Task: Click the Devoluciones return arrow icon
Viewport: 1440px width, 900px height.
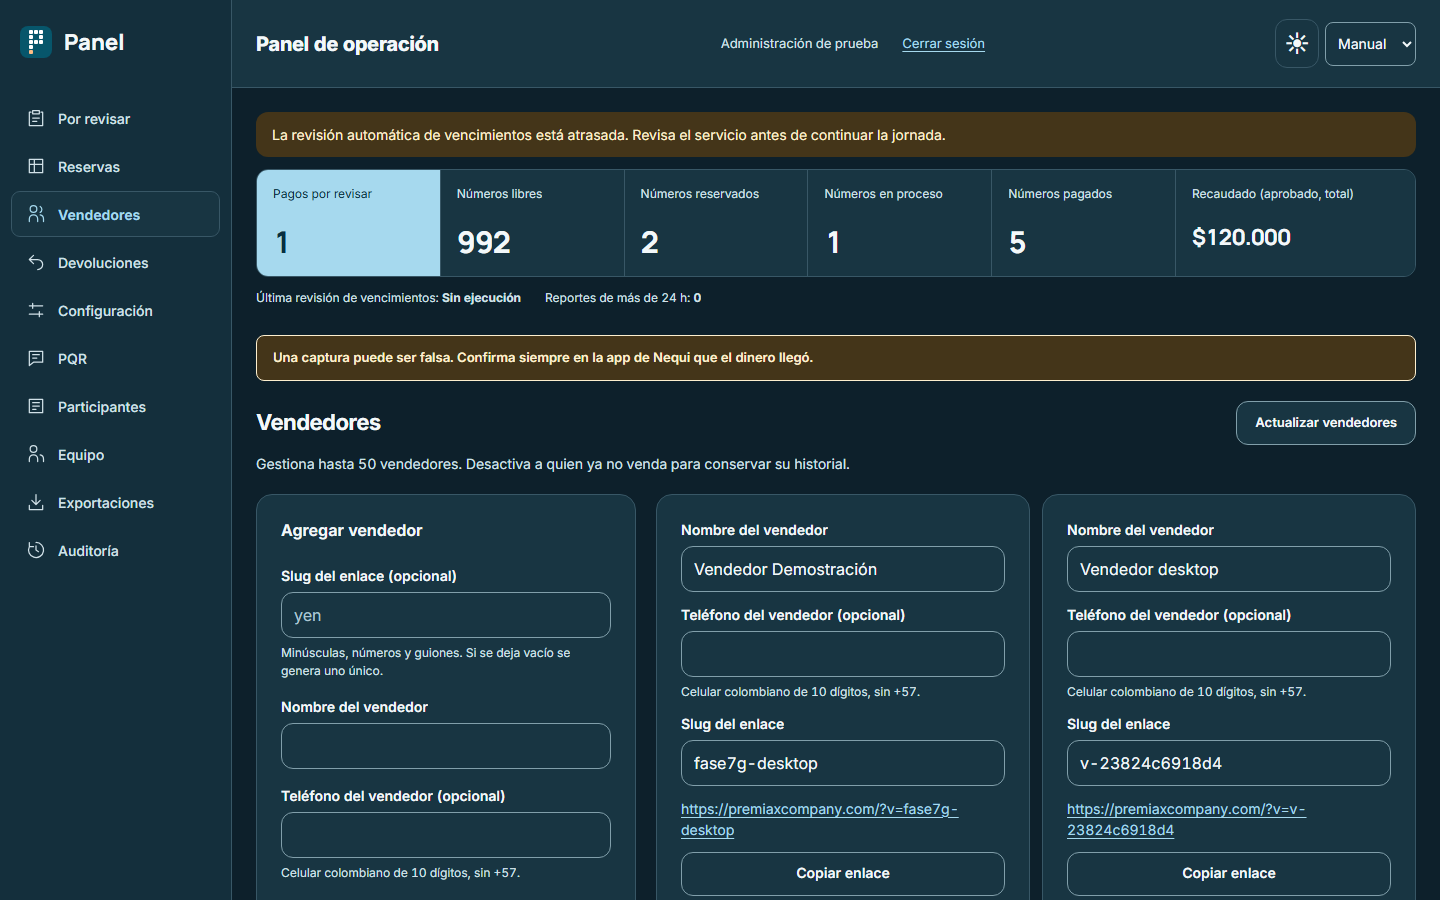Action: pyautogui.click(x=36, y=262)
